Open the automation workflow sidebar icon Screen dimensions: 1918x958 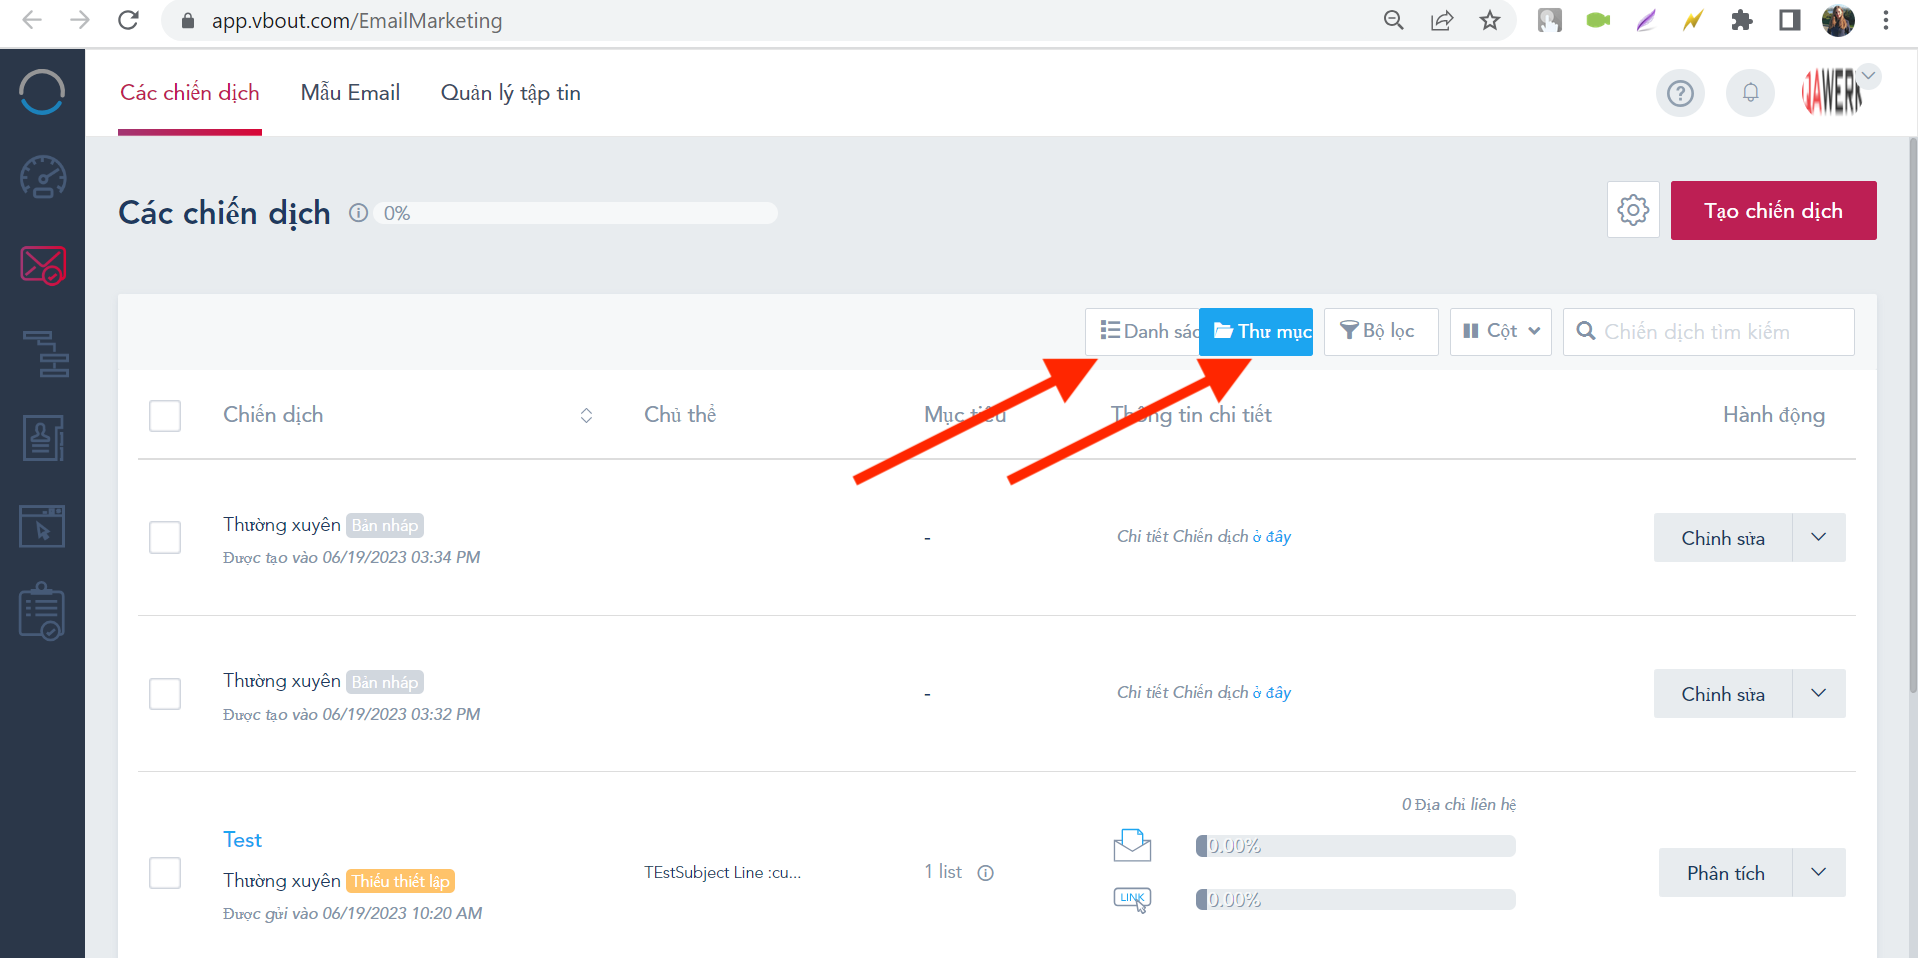pos(45,353)
